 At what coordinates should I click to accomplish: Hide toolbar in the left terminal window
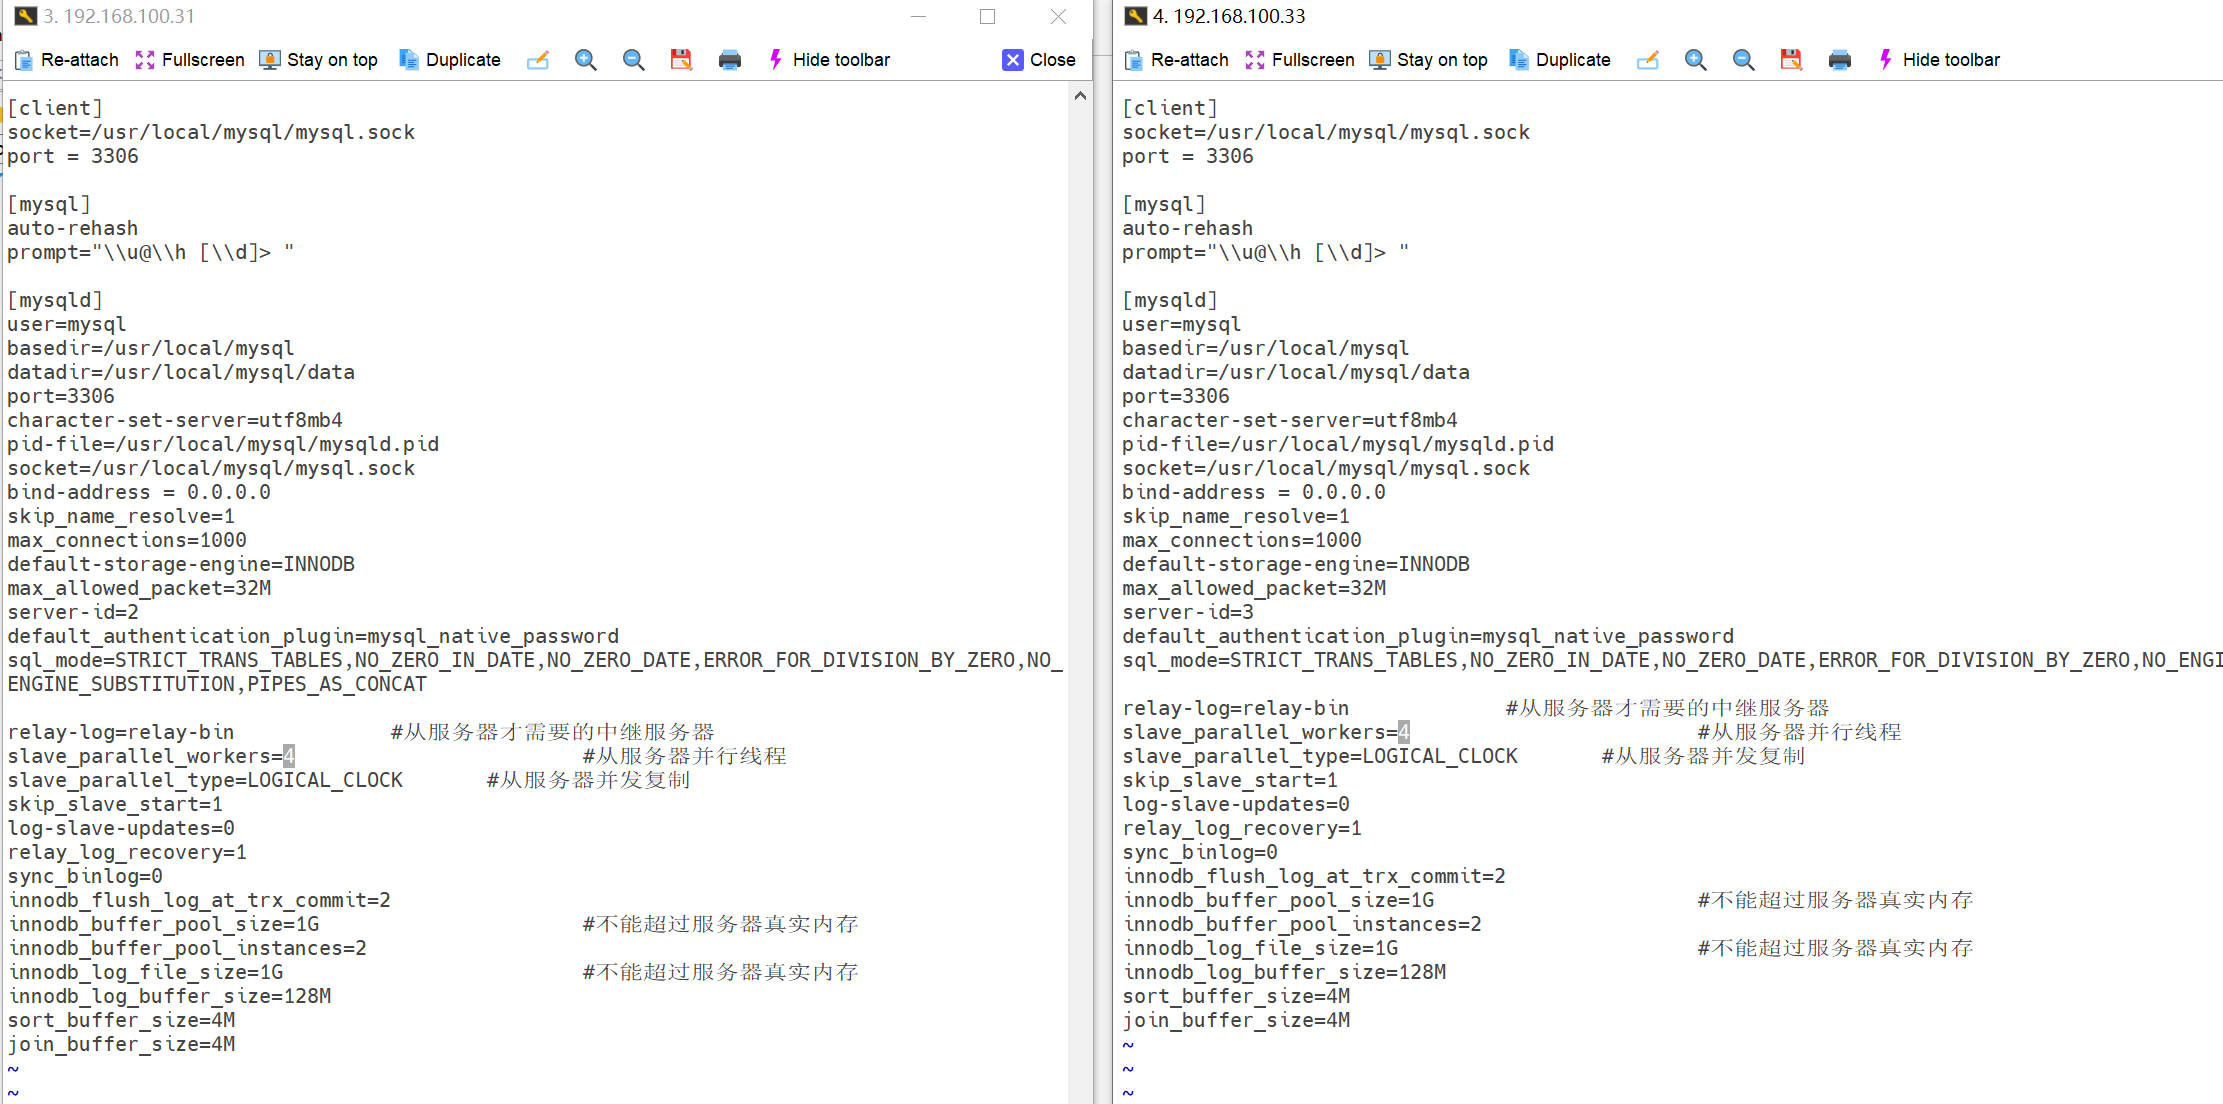pyautogui.click(x=829, y=60)
